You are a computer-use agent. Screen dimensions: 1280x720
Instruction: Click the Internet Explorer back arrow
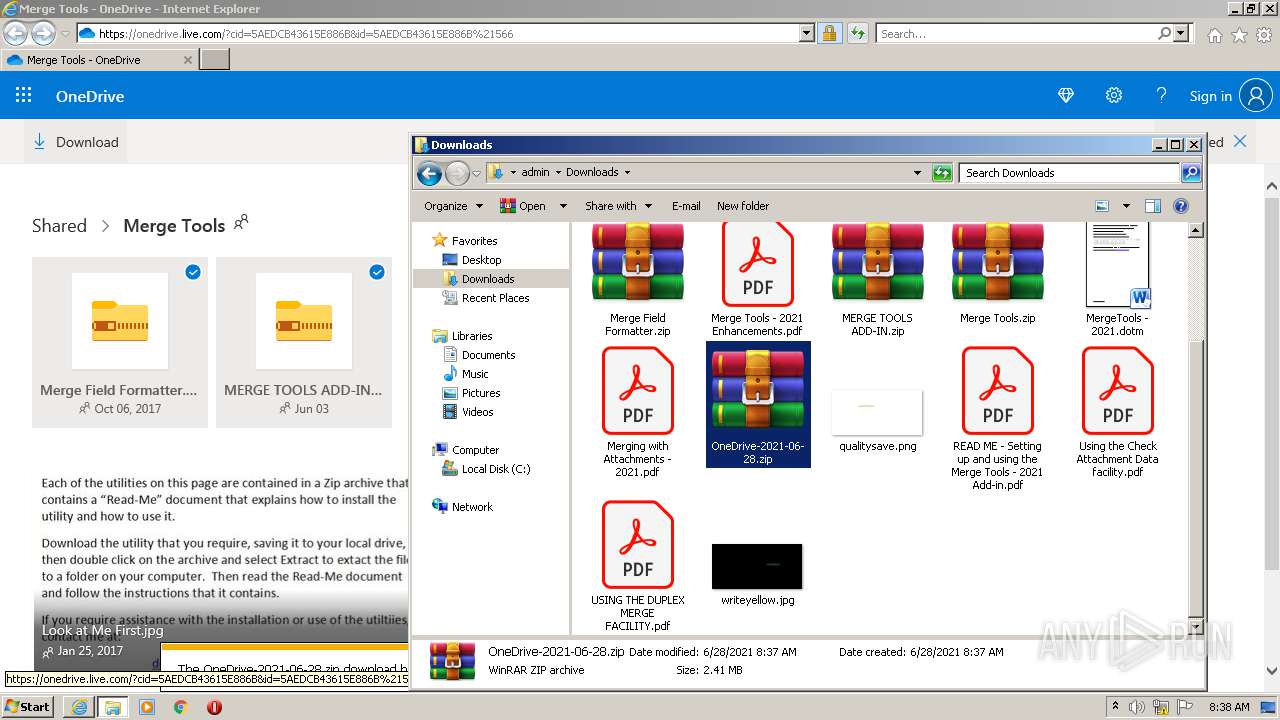tap(15, 33)
